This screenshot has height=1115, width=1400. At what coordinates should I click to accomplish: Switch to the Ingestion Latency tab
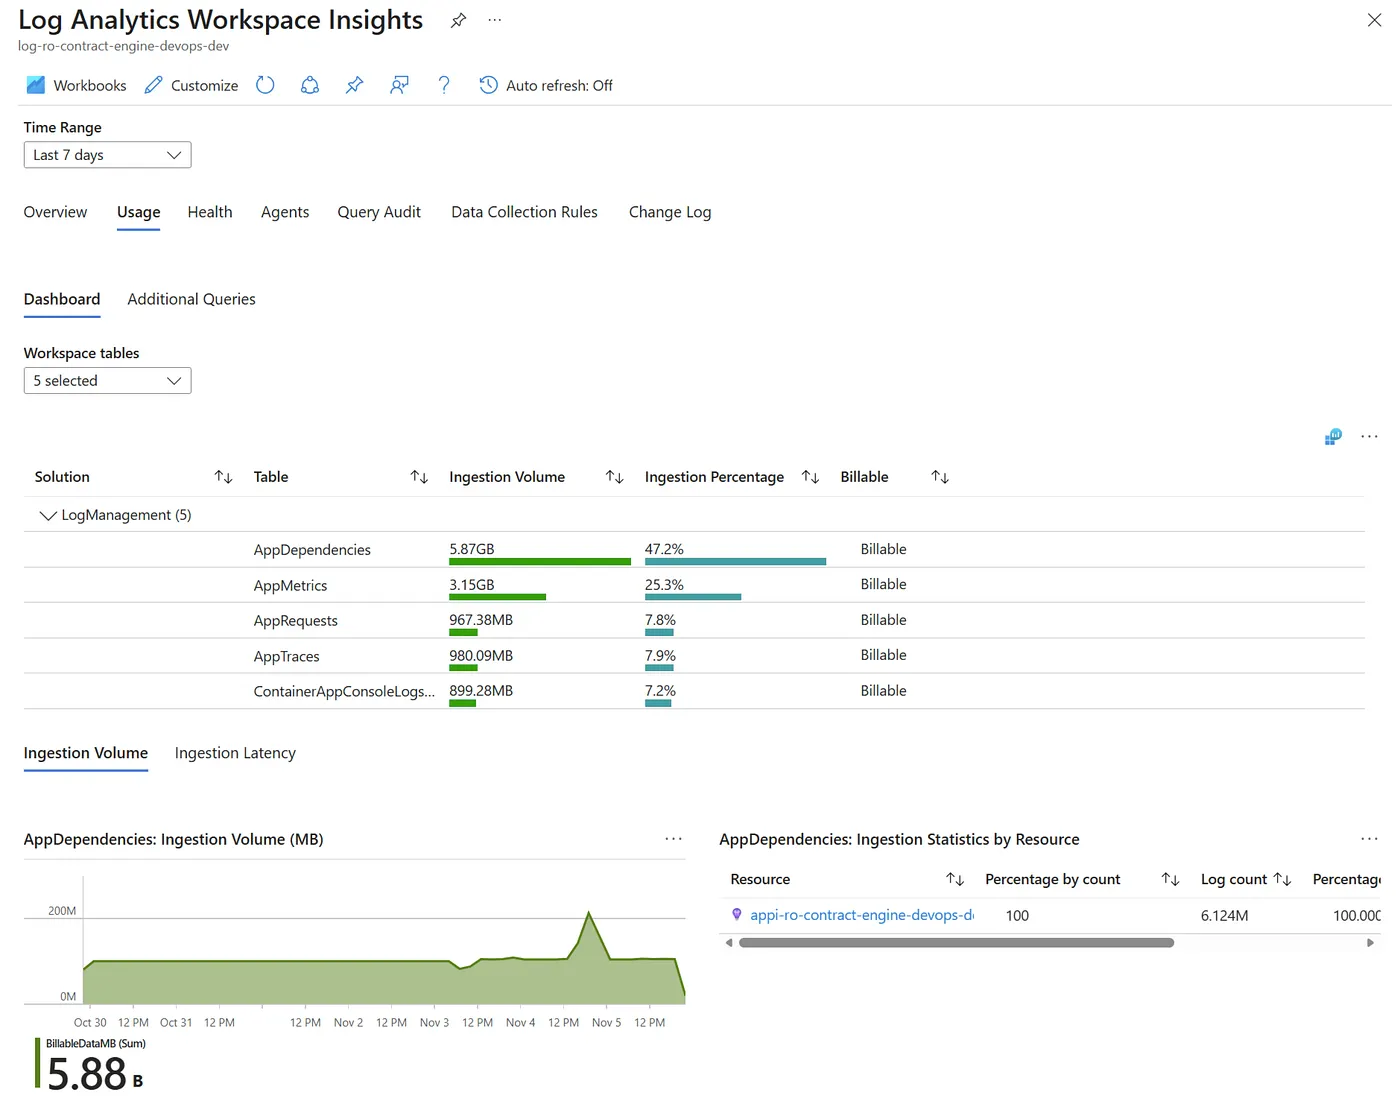click(x=235, y=753)
